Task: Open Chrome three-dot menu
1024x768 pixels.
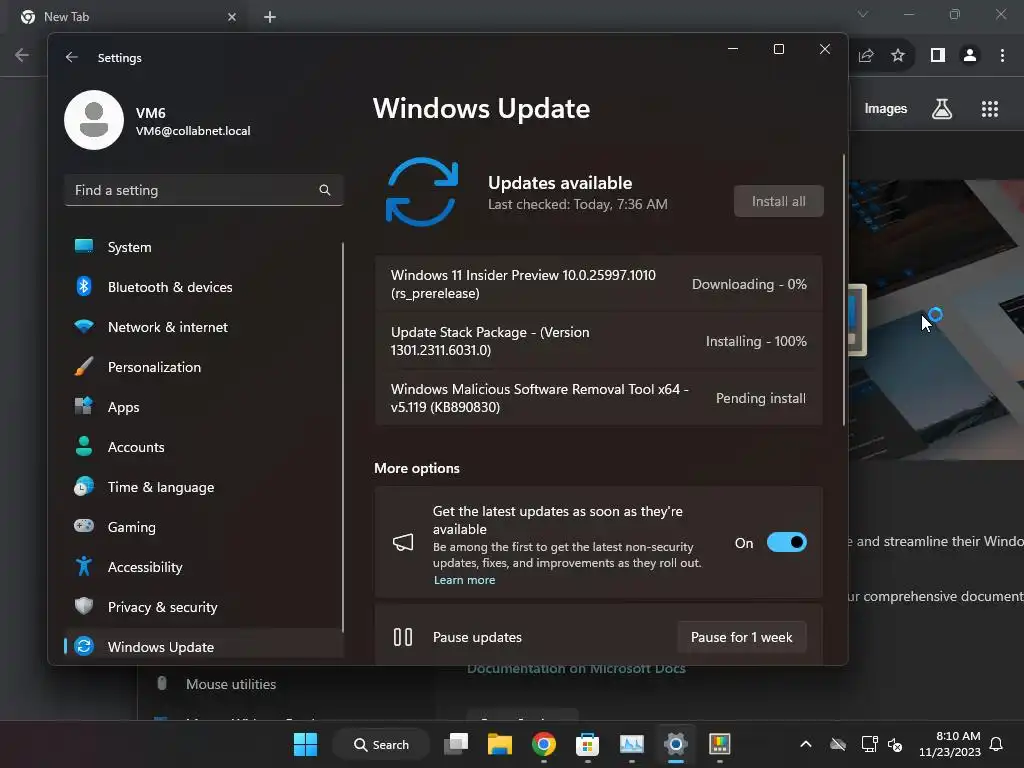Action: pos(1002,56)
